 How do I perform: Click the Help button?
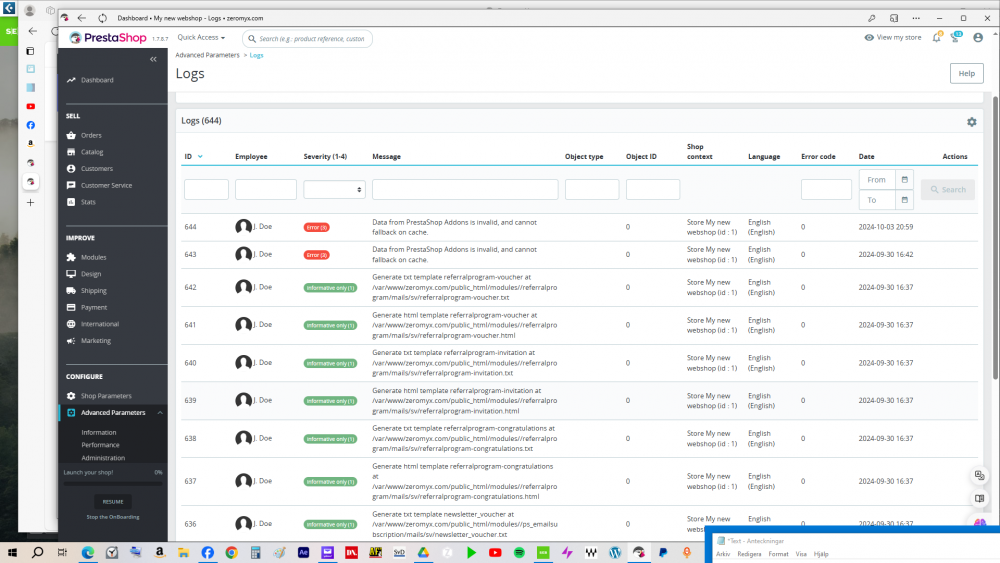[966, 73]
